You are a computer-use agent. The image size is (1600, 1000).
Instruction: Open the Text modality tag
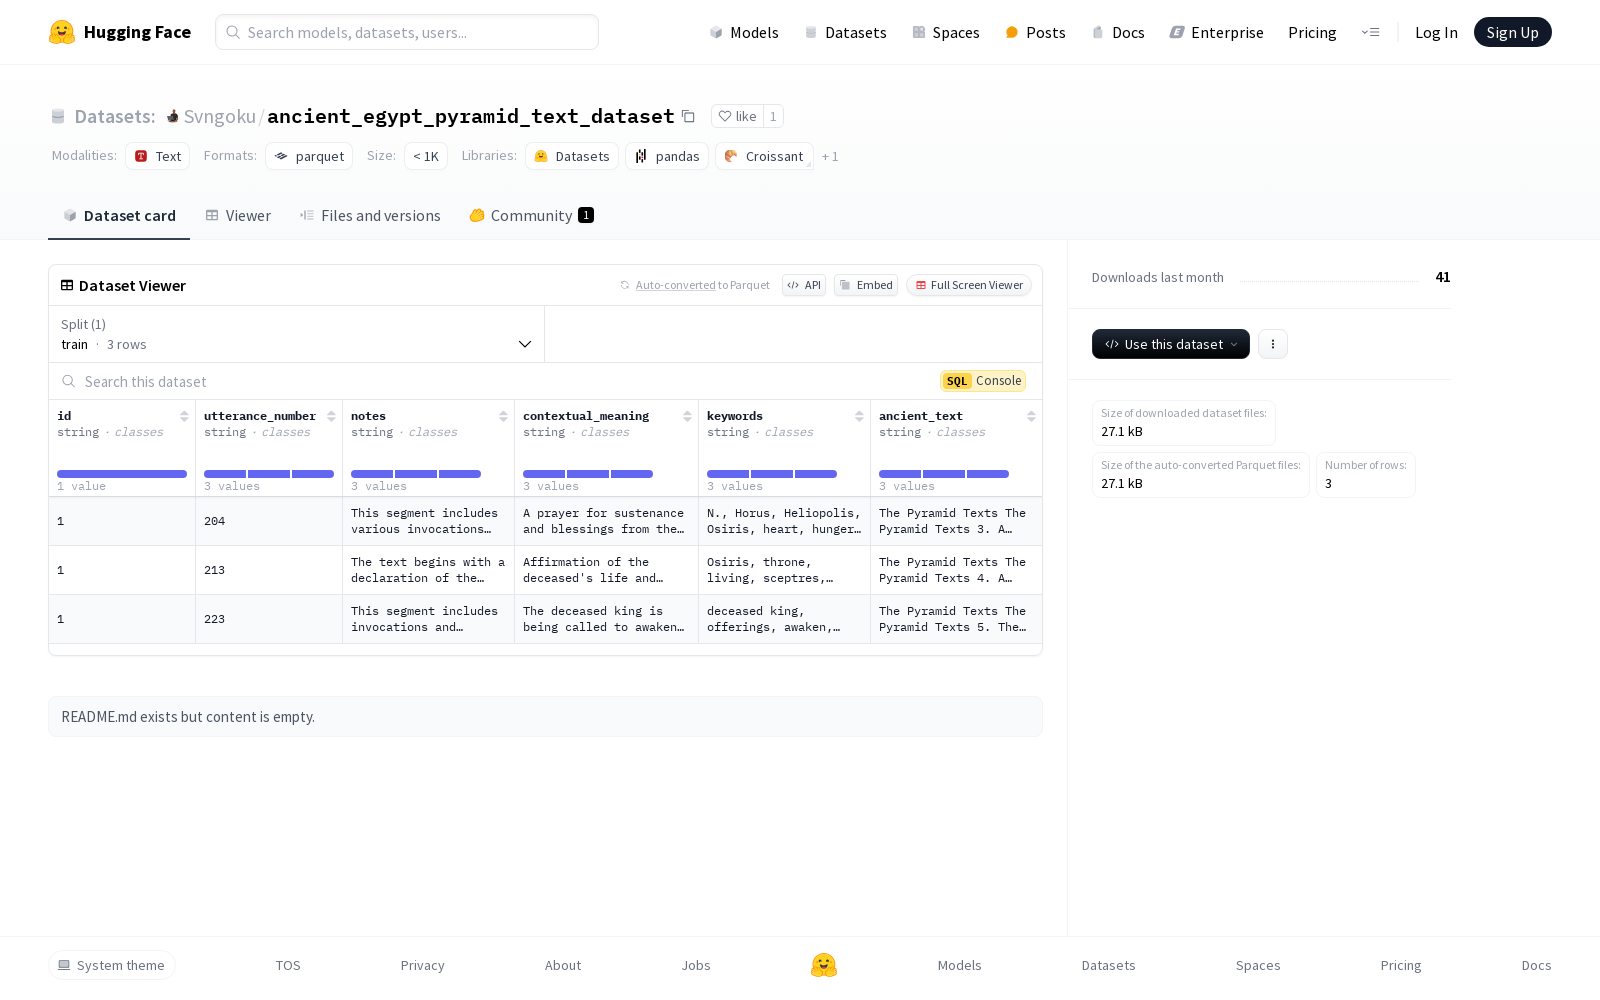pyautogui.click(x=158, y=156)
